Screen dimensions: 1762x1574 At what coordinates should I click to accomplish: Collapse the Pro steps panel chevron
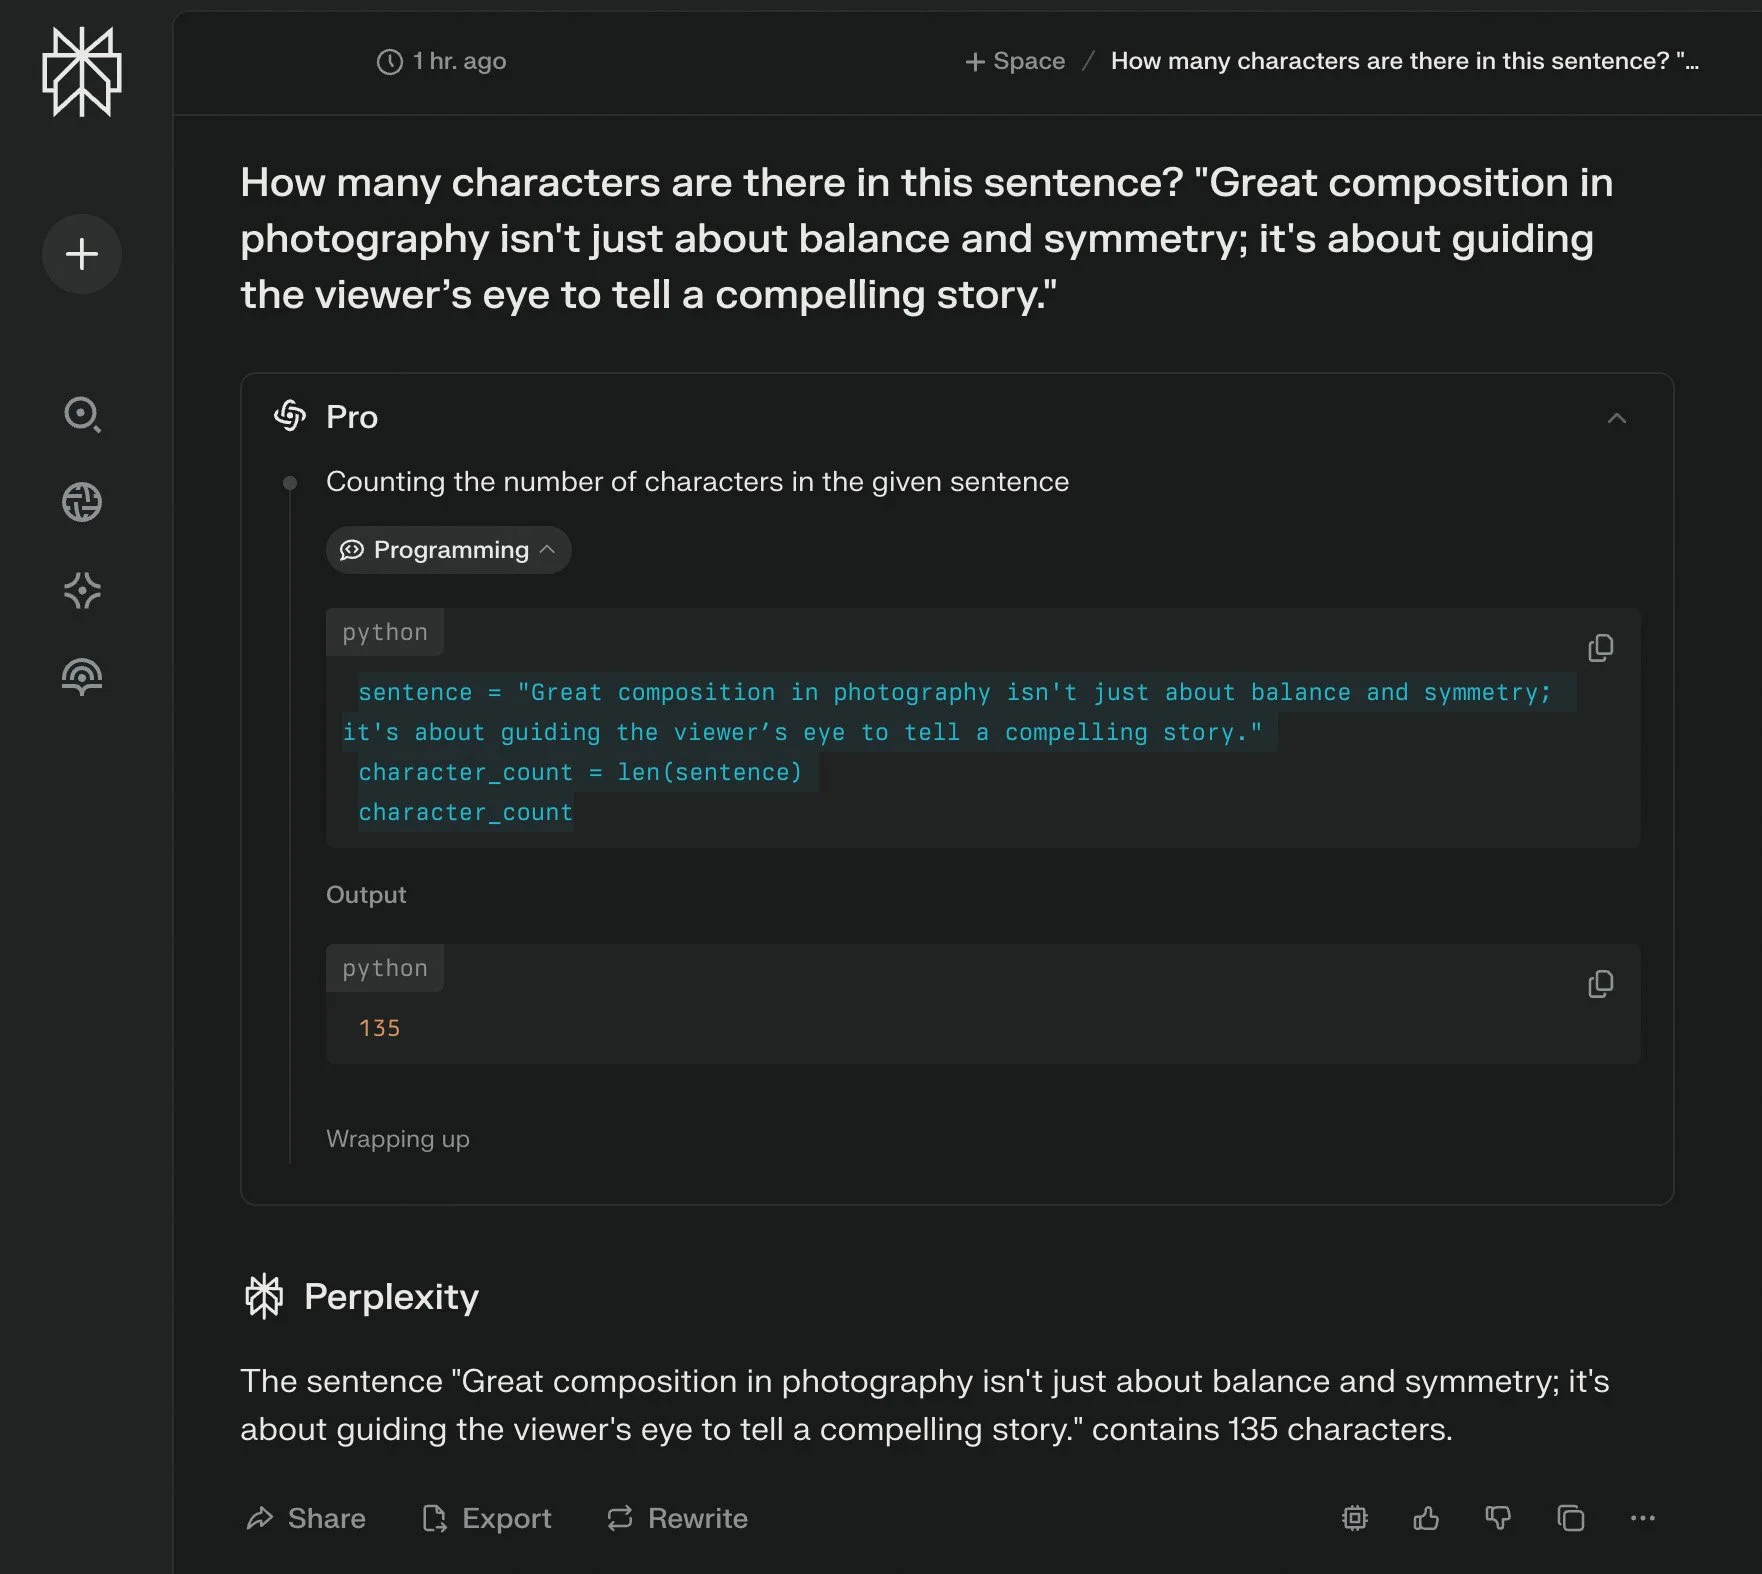(x=1616, y=418)
